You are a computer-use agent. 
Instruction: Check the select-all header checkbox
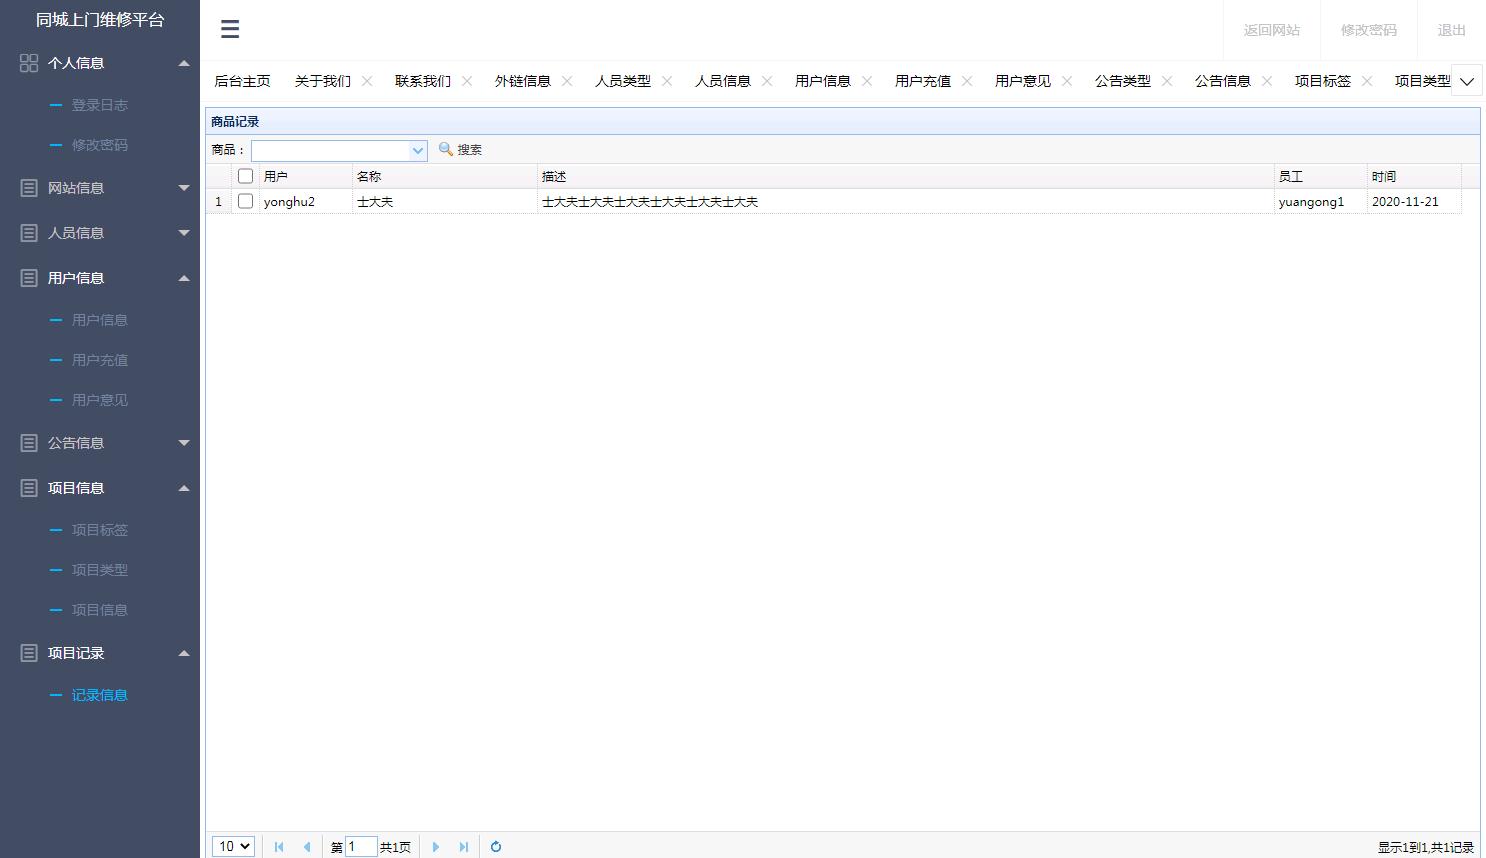point(245,176)
